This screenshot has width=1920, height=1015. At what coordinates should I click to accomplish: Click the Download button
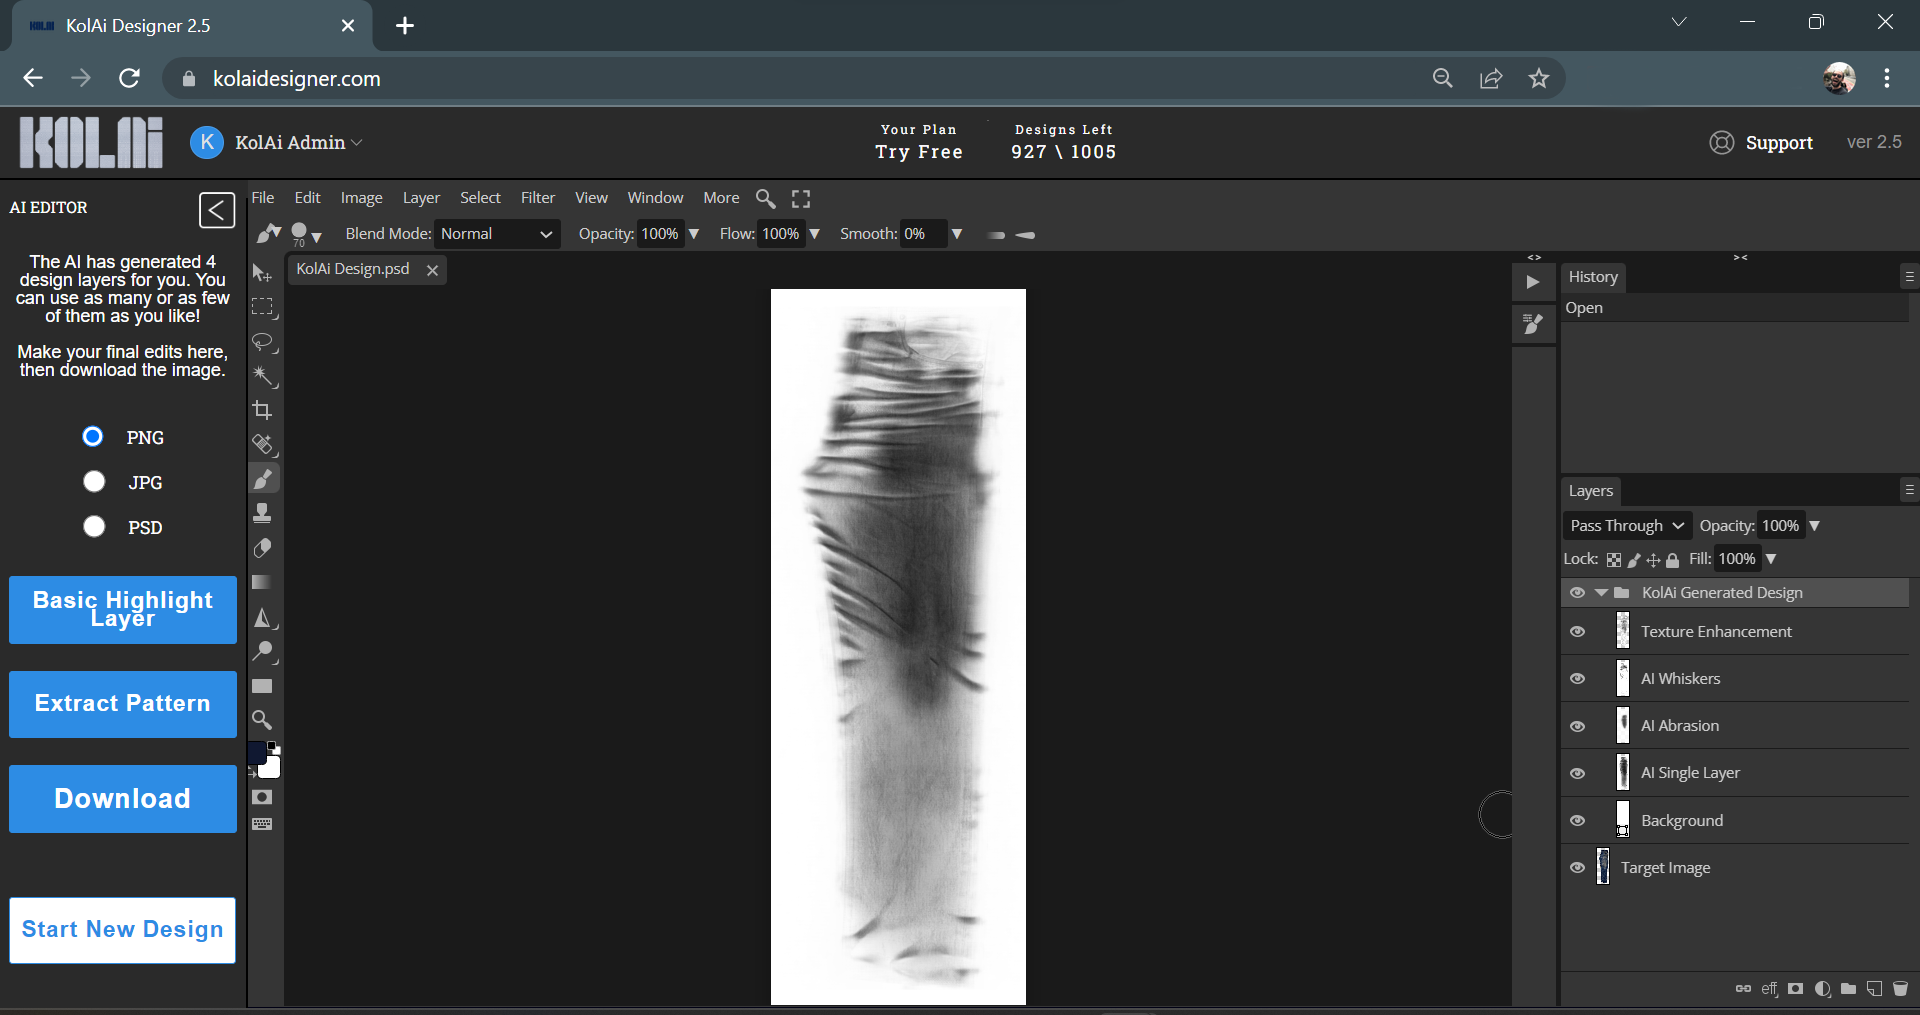click(123, 799)
